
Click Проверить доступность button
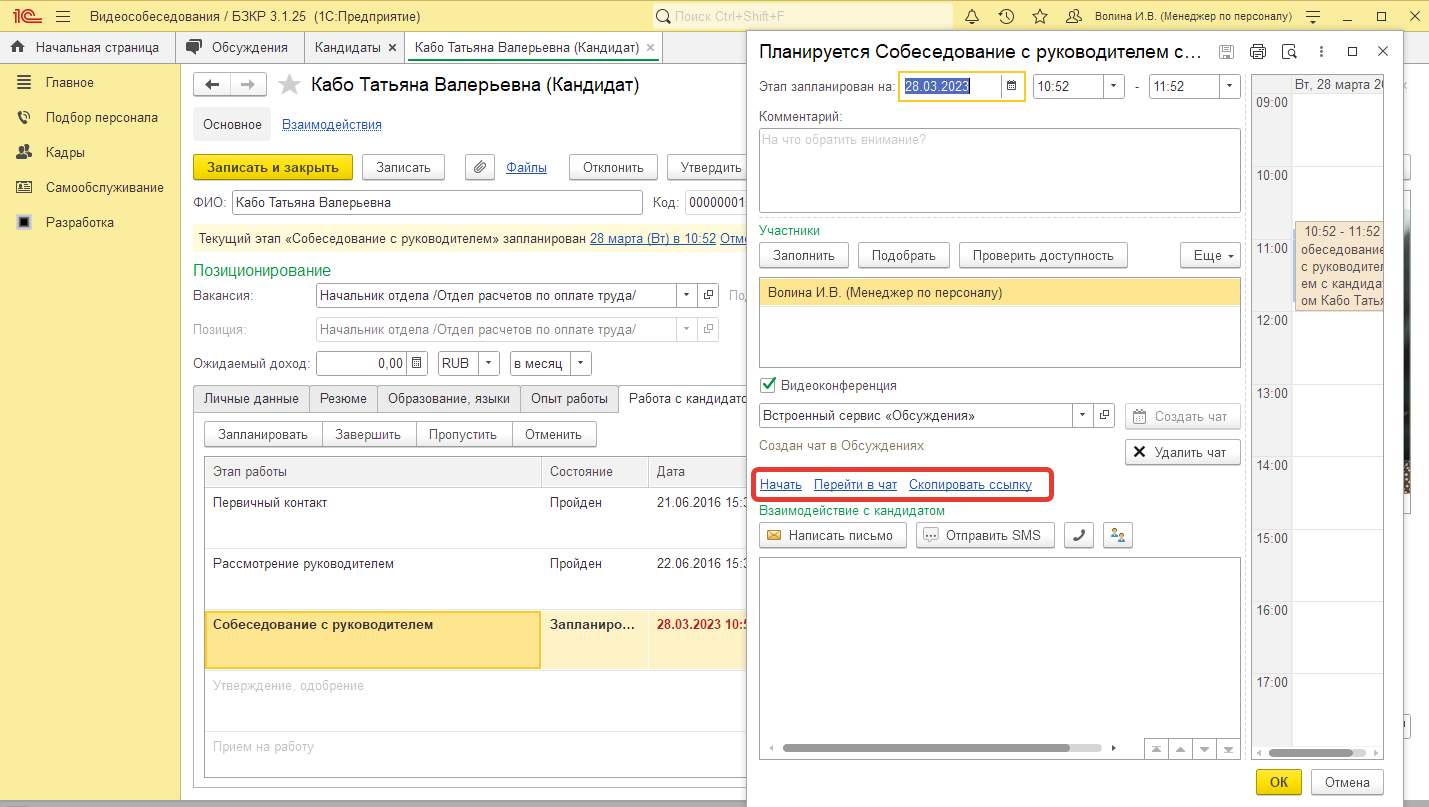pos(1043,255)
